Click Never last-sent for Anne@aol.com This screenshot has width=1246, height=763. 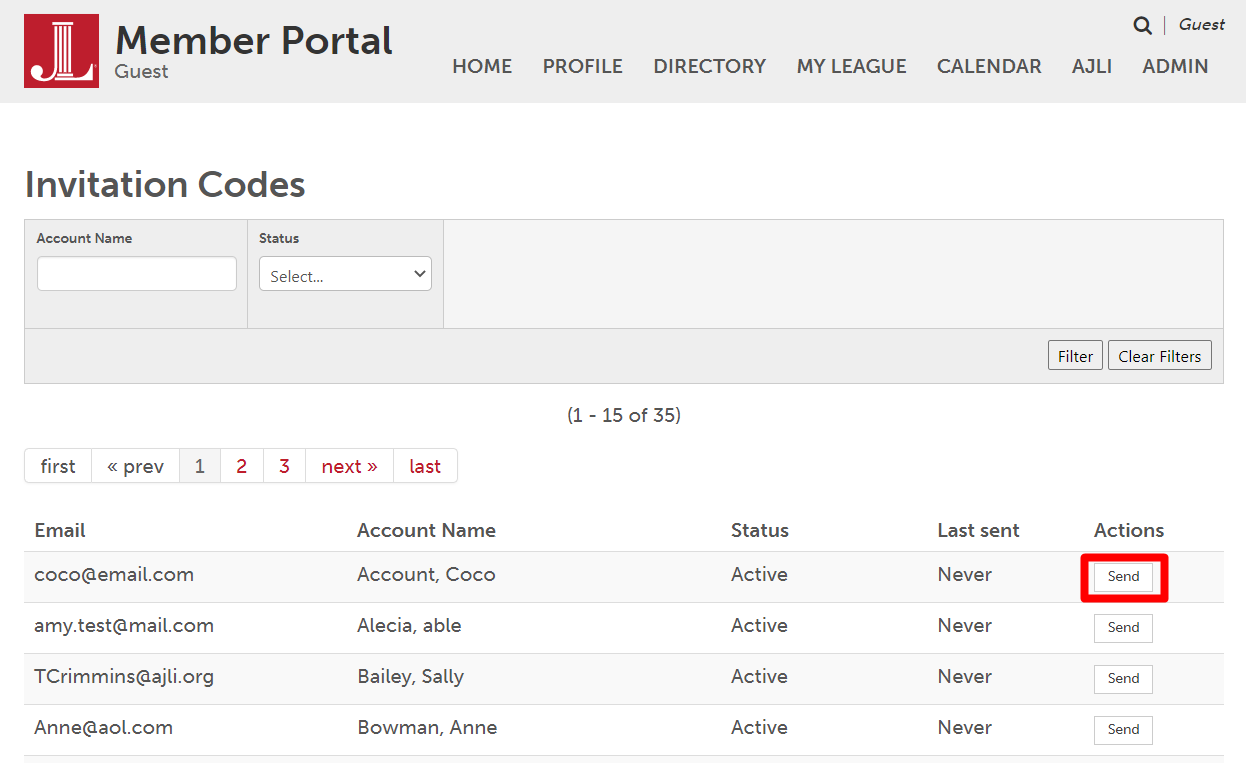965,728
